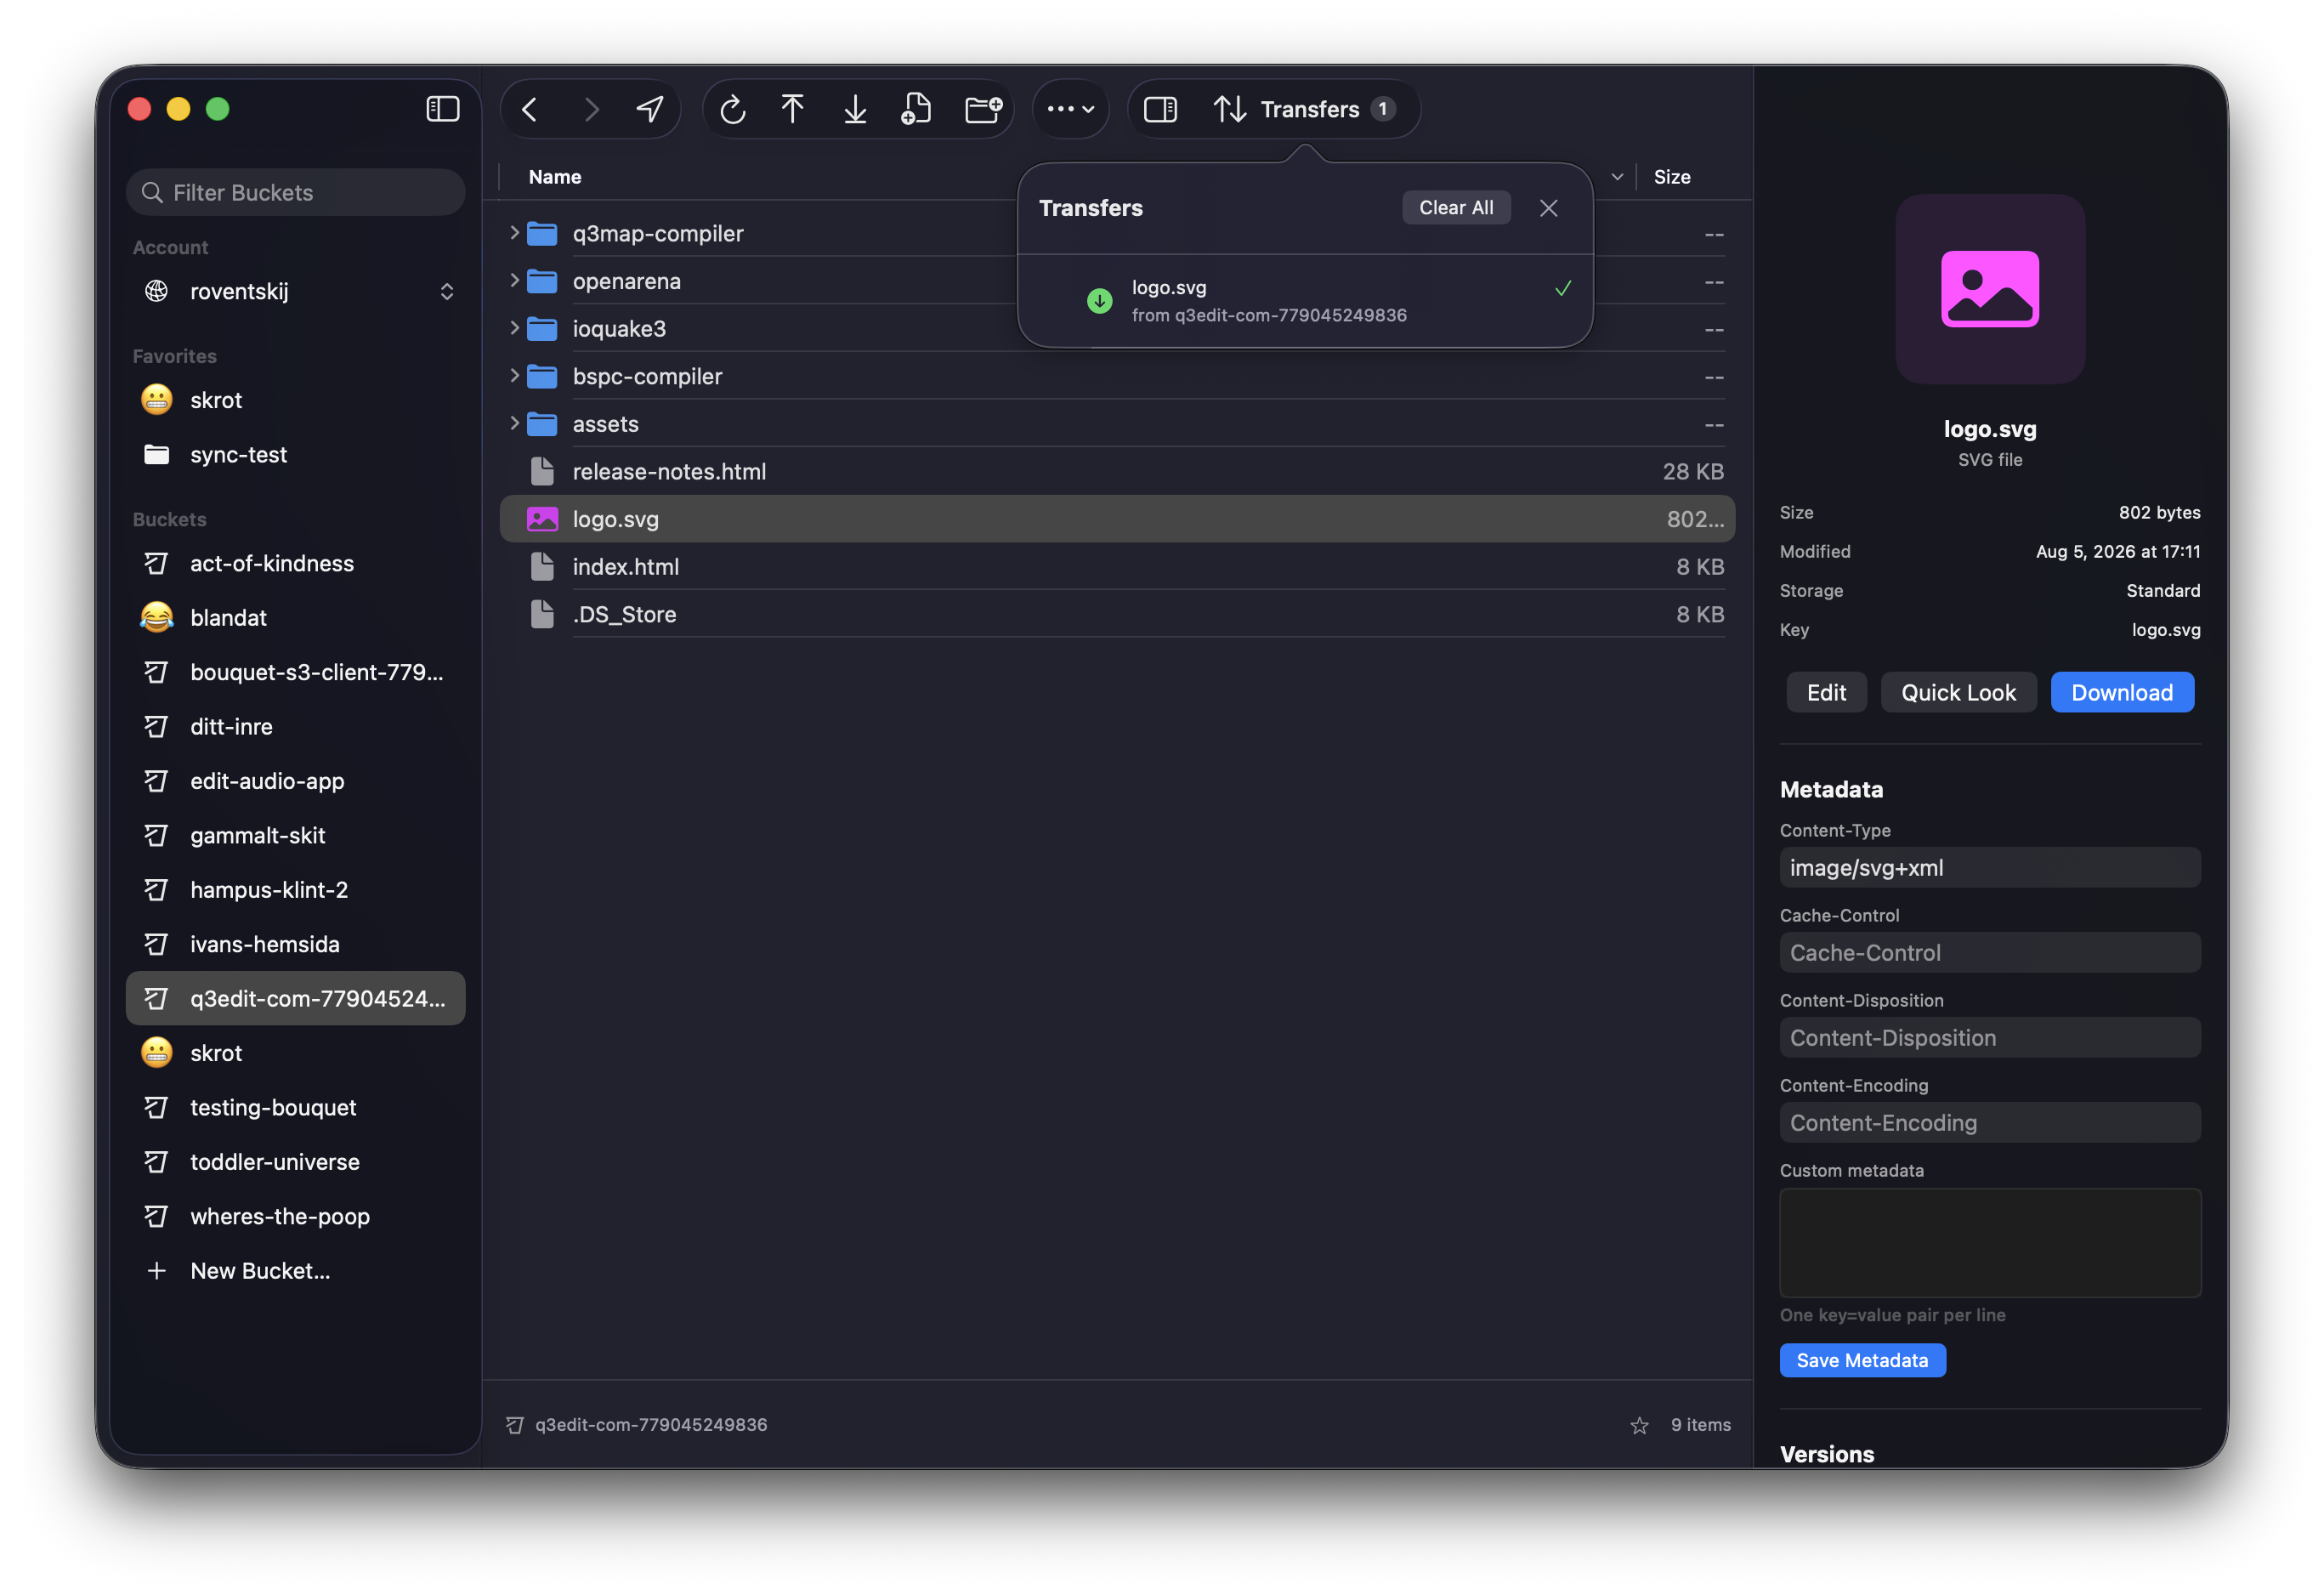This screenshot has height=1595, width=2324.
Task: Click the q3edit-com-779045249836 path bar item
Action: [637, 1425]
